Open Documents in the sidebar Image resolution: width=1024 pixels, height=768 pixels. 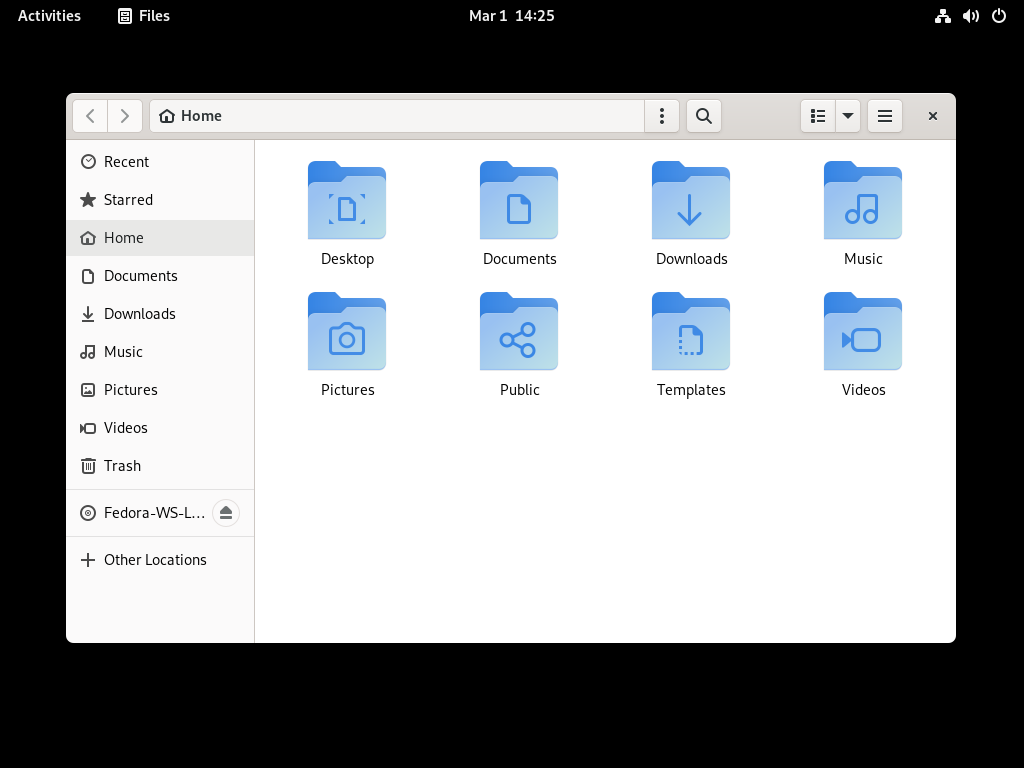pyautogui.click(x=160, y=276)
